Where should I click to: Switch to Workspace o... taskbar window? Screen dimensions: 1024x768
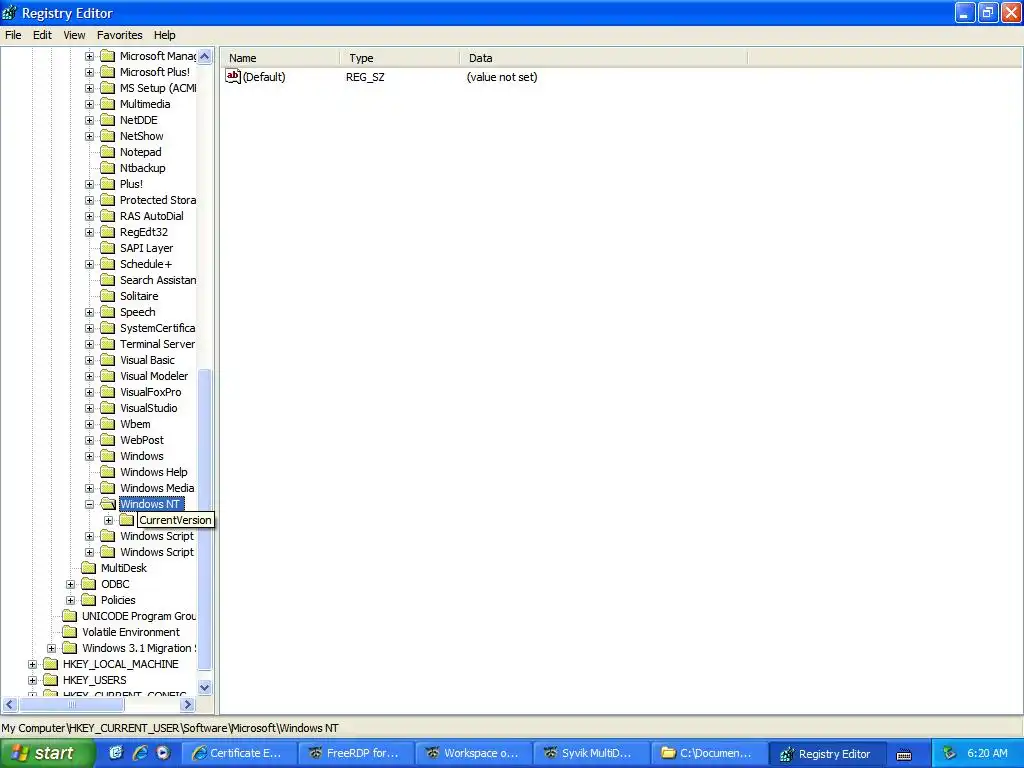tap(473, 753)
